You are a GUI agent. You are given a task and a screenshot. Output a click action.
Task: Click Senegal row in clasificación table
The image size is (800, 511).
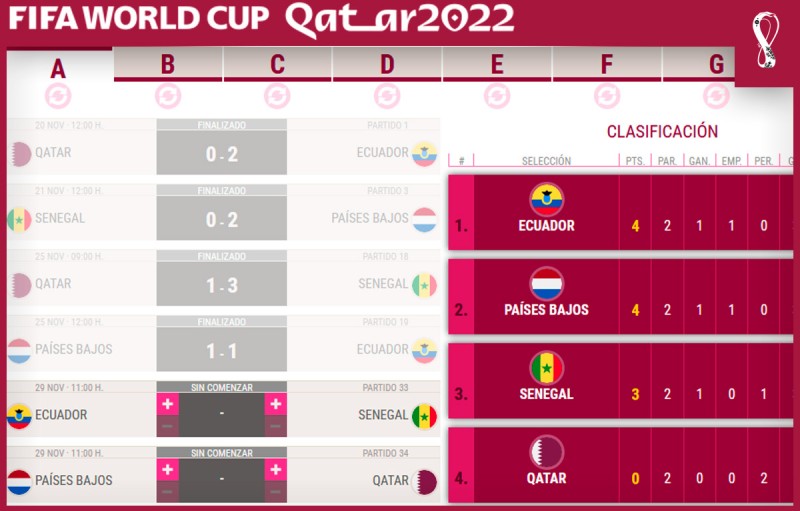tap(620, 381)
